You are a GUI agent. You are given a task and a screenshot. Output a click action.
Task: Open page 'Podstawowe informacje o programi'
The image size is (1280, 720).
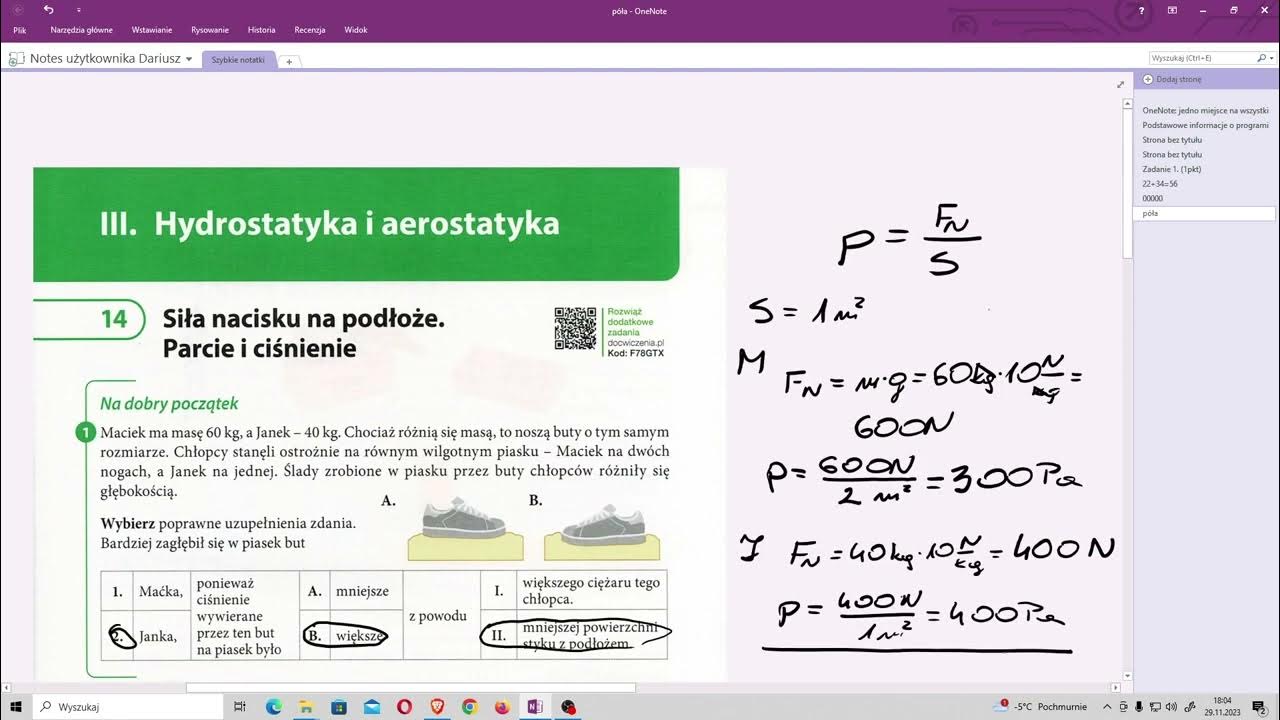(1205, 125)
